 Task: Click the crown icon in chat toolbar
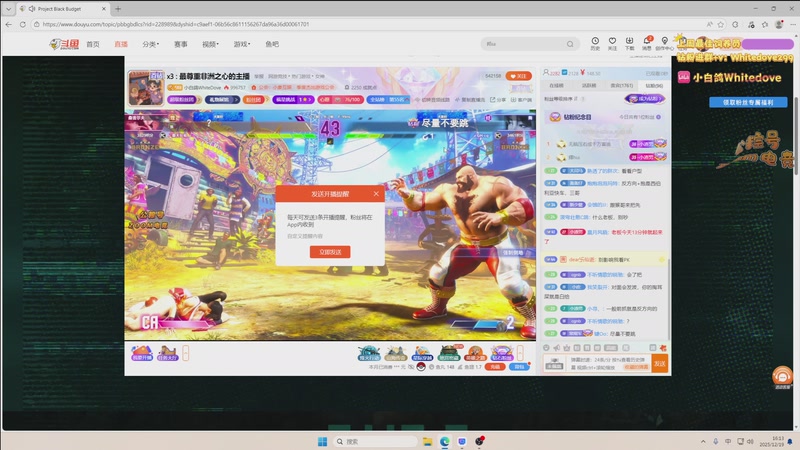(567, 348)
